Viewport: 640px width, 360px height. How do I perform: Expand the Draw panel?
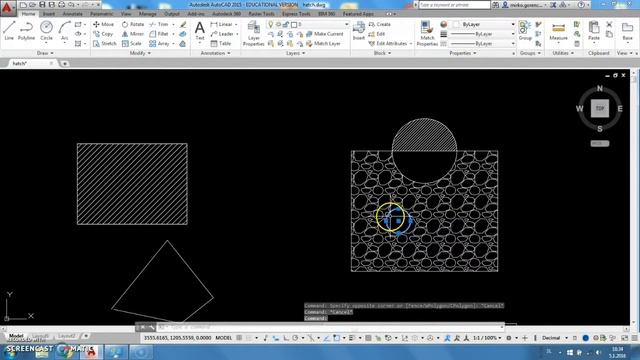click(x=45, y=53)
